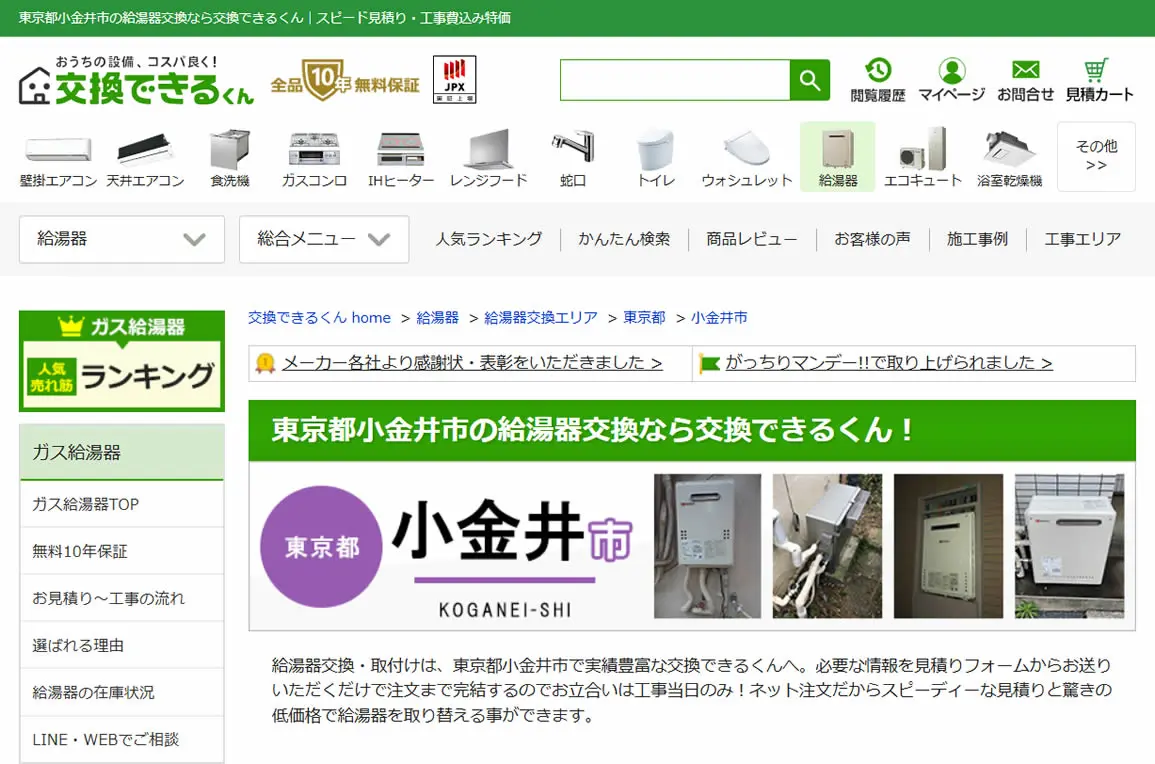Click 東京都 breadcrumb link
This screenshot has width=1155, height=764.
[645, 318]
